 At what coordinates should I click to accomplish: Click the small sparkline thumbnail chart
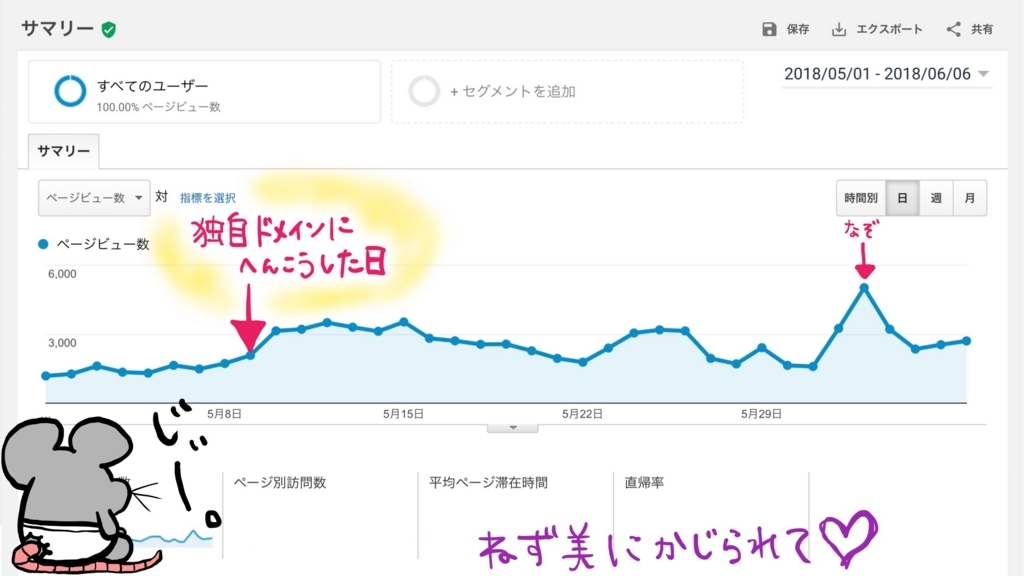pos(173,539)
